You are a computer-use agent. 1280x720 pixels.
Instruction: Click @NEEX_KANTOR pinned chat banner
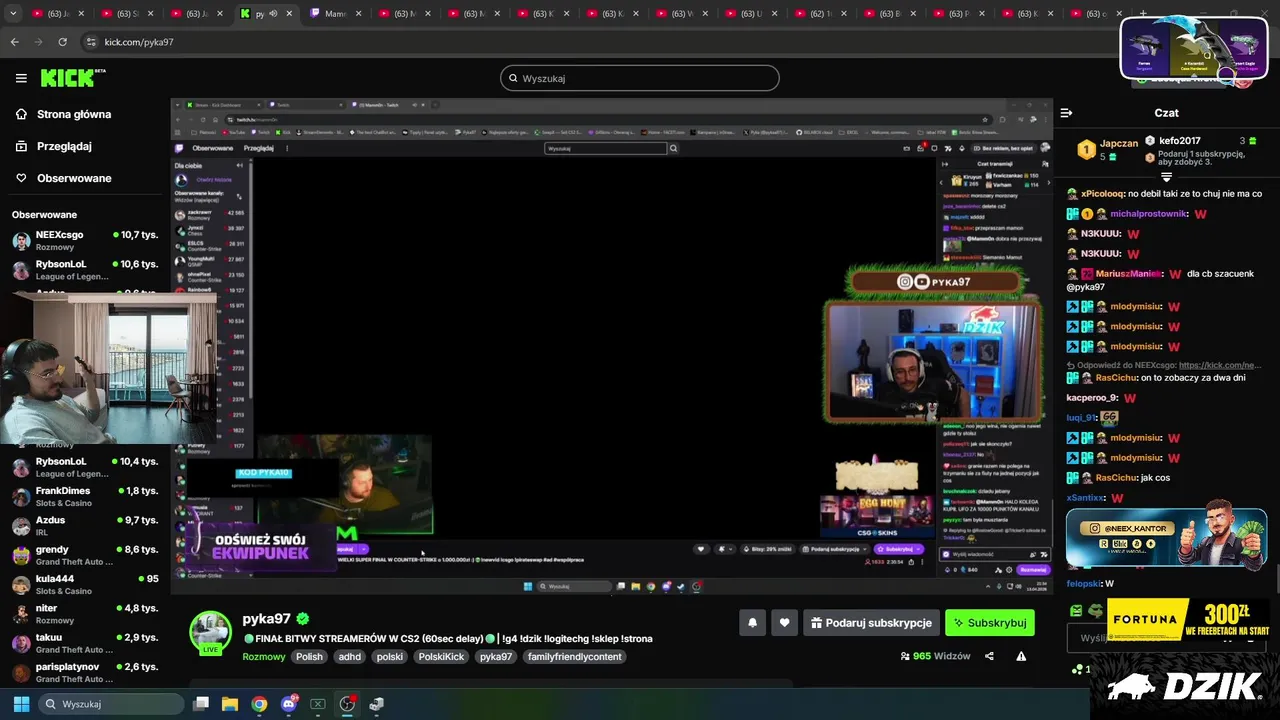coord(1166,538)
